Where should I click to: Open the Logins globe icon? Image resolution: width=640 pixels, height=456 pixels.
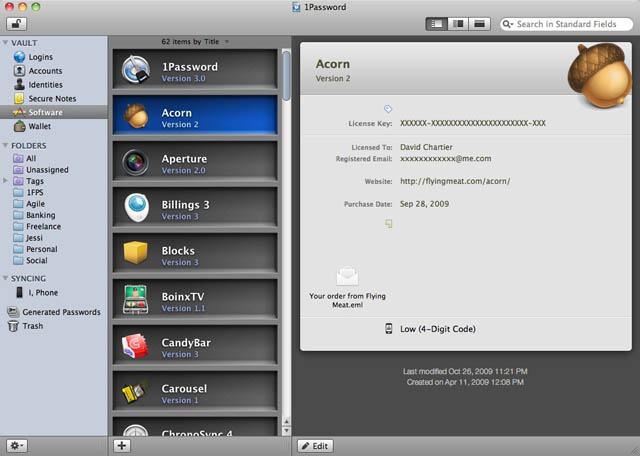tap(19, 57)
